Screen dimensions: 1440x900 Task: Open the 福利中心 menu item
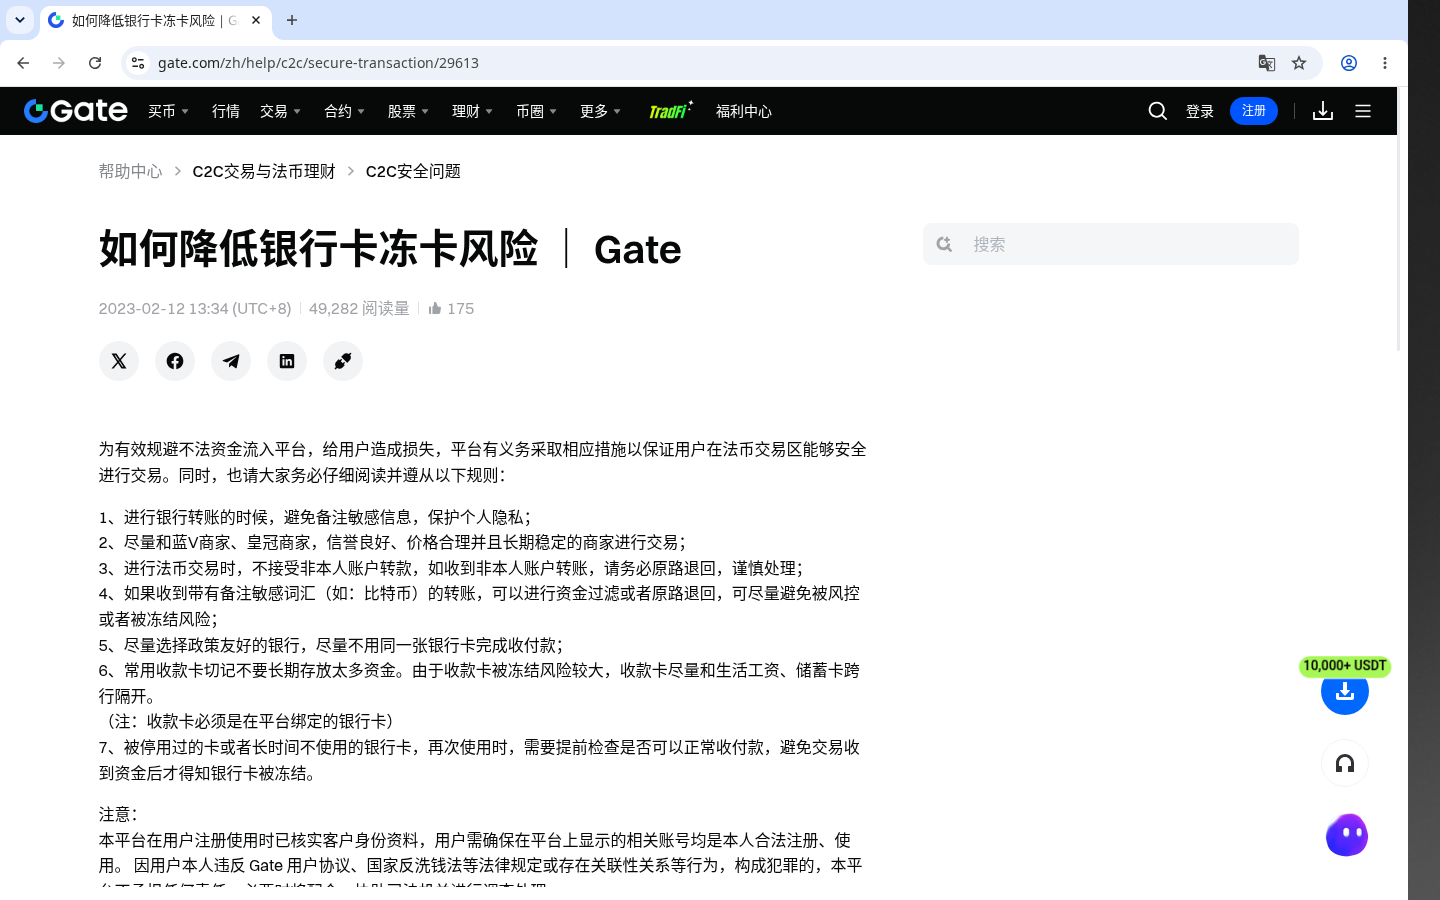coord(744,111)
